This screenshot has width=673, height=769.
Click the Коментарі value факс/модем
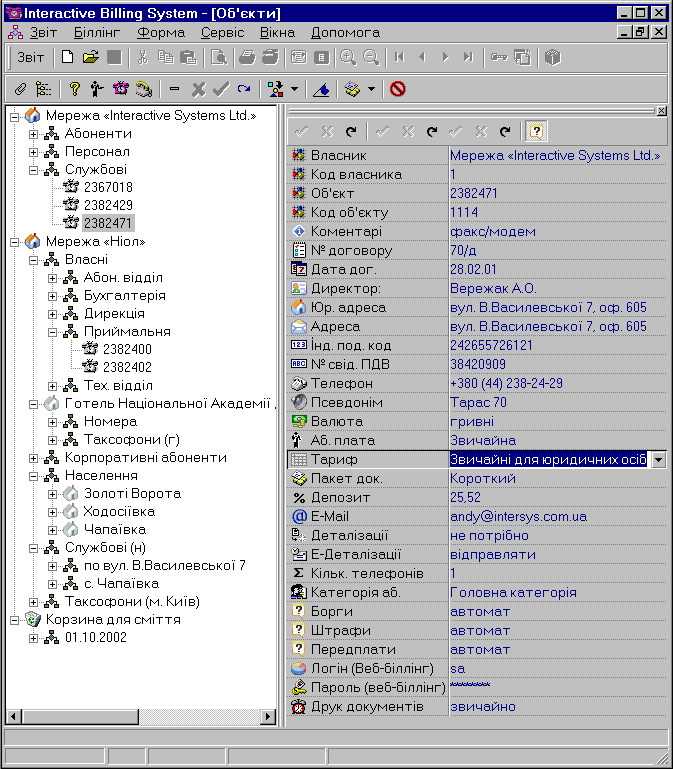pos(493,231)
